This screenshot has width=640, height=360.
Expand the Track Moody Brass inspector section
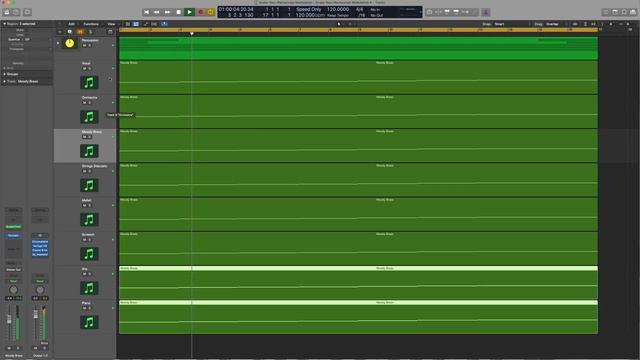tap(4, 82)
